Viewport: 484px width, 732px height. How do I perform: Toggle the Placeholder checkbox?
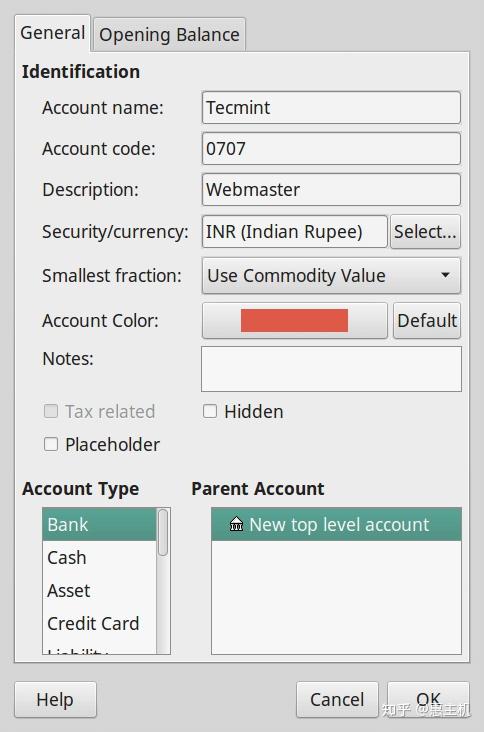pos(51,444)
